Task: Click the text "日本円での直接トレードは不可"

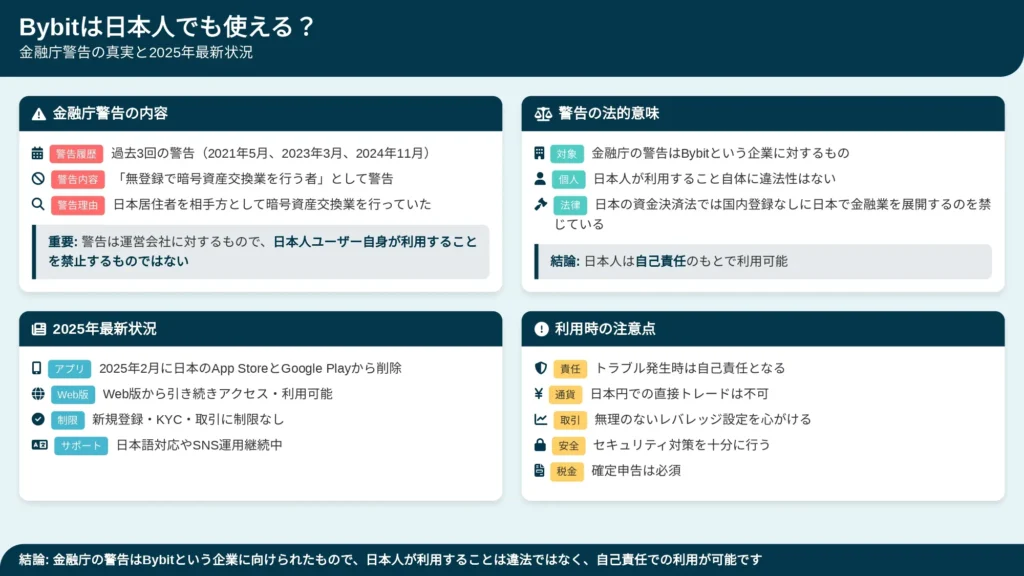Action: (x=680, y=394)
